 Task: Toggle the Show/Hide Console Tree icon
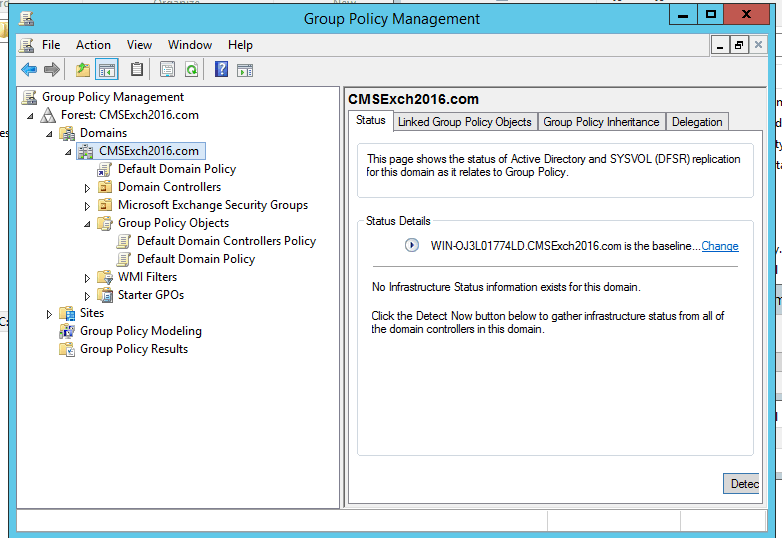[x=107, y=69]
